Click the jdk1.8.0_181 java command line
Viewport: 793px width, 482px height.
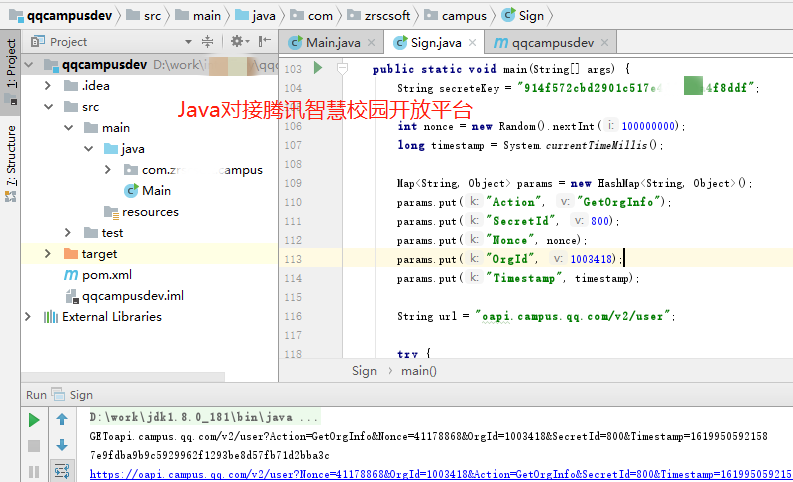[x=204, y=417]
